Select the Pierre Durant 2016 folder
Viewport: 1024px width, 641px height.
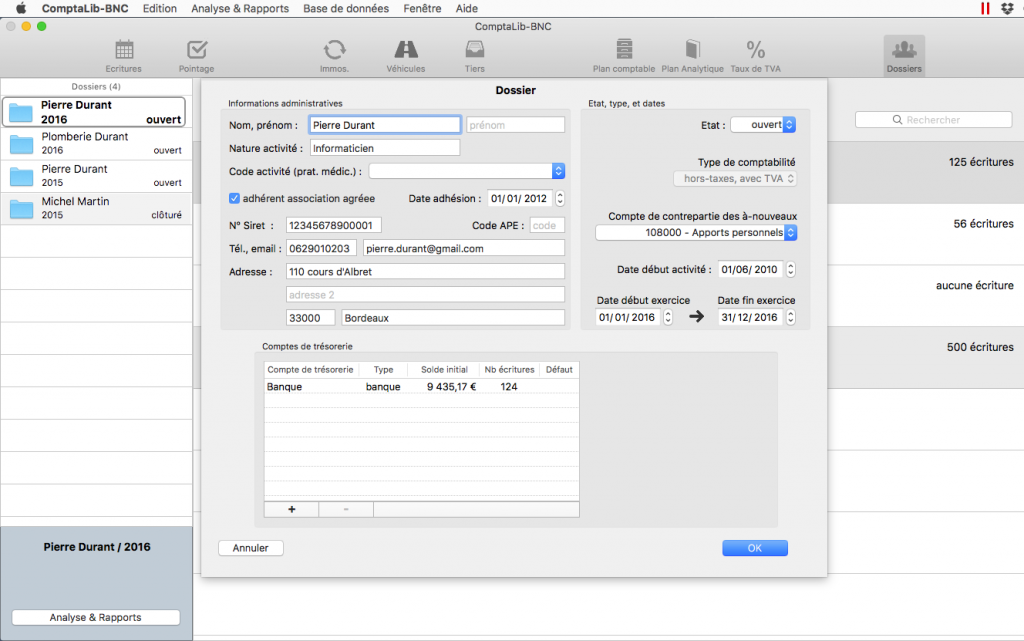94,112
